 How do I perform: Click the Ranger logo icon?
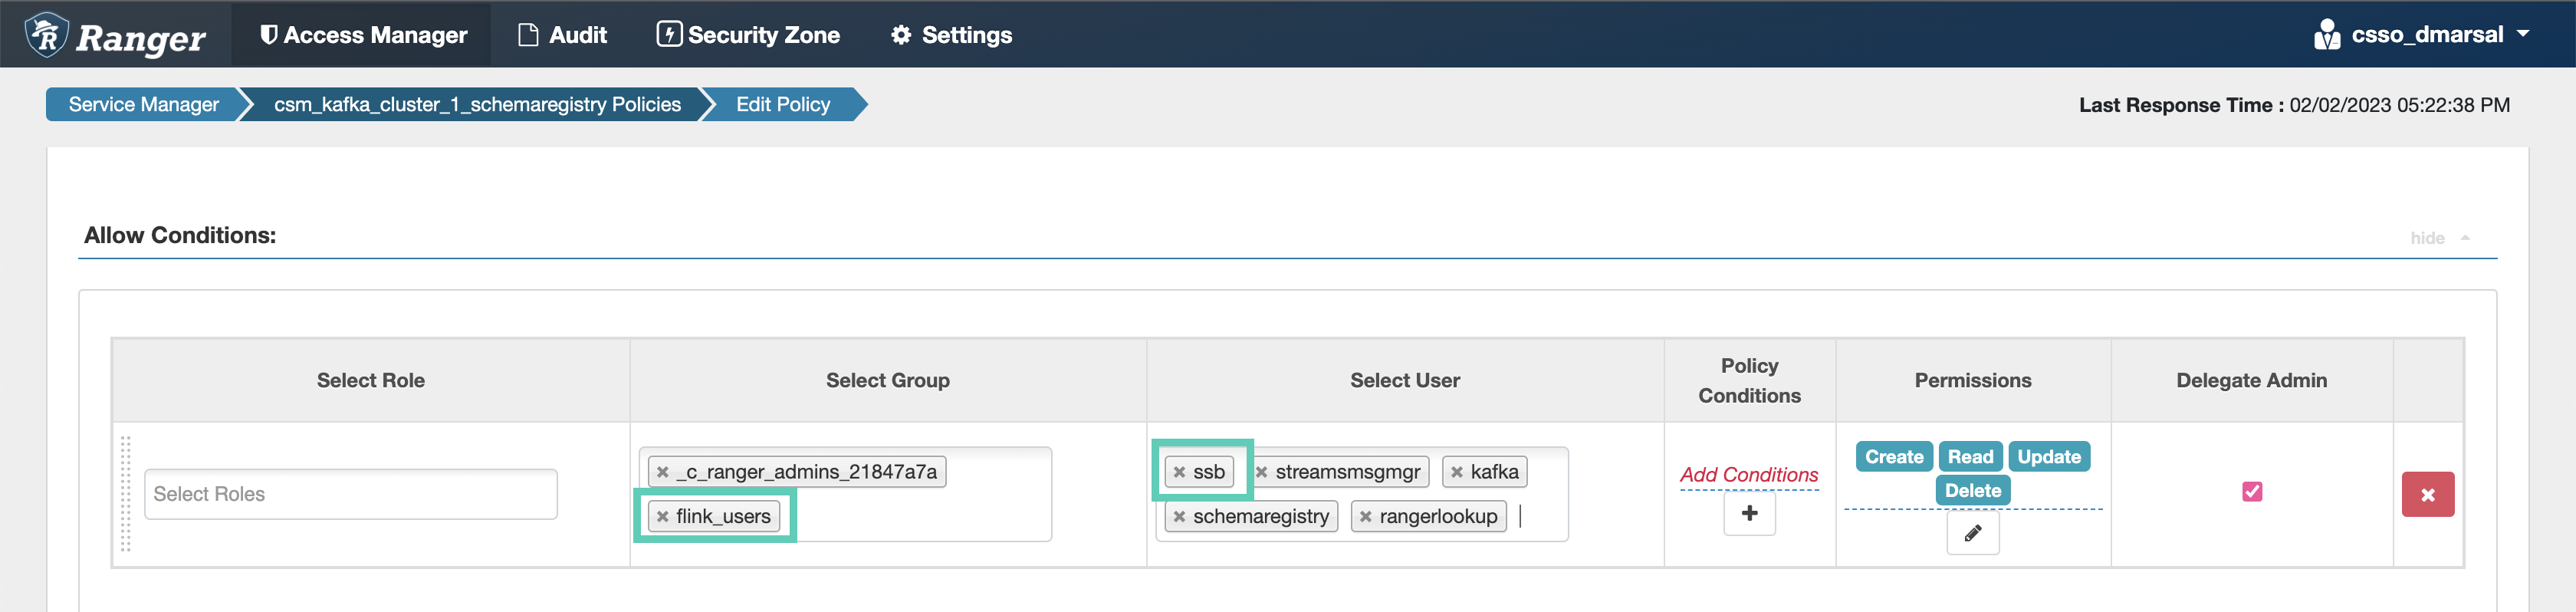(46, 35)
